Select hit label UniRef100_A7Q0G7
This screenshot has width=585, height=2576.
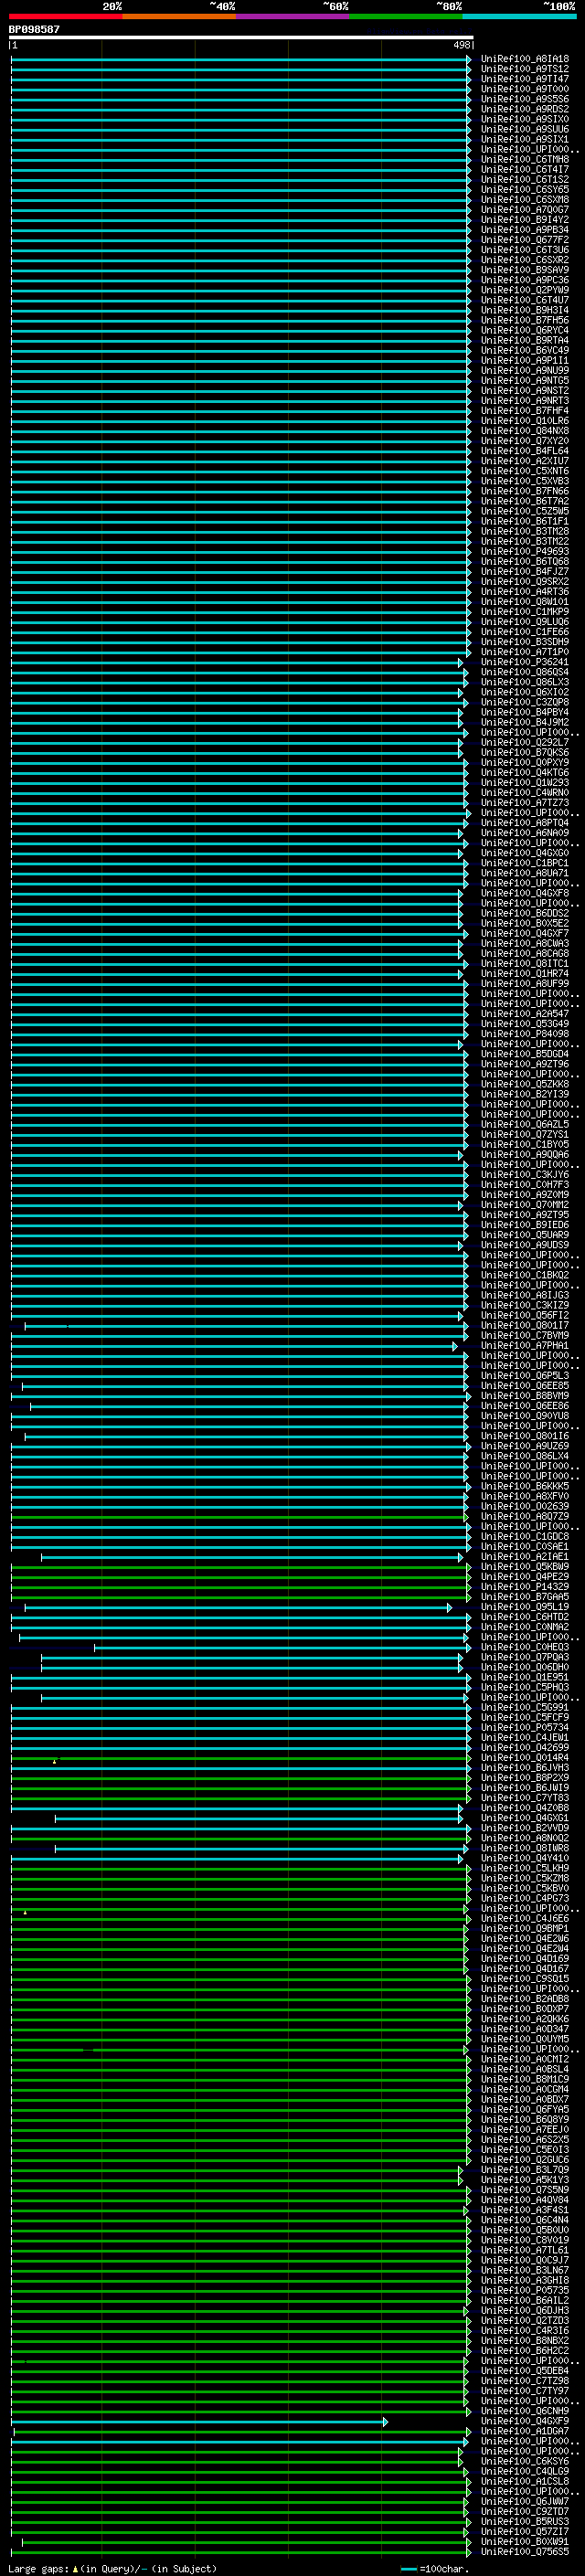click(525, 209)
